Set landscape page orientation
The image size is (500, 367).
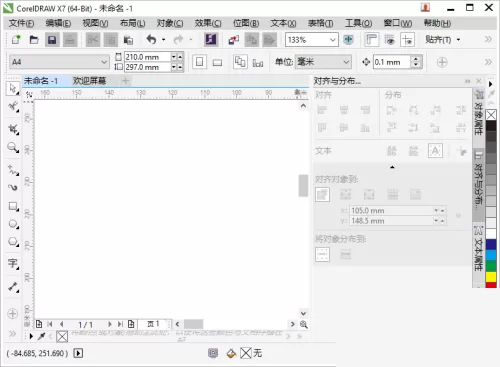point(217,62)
